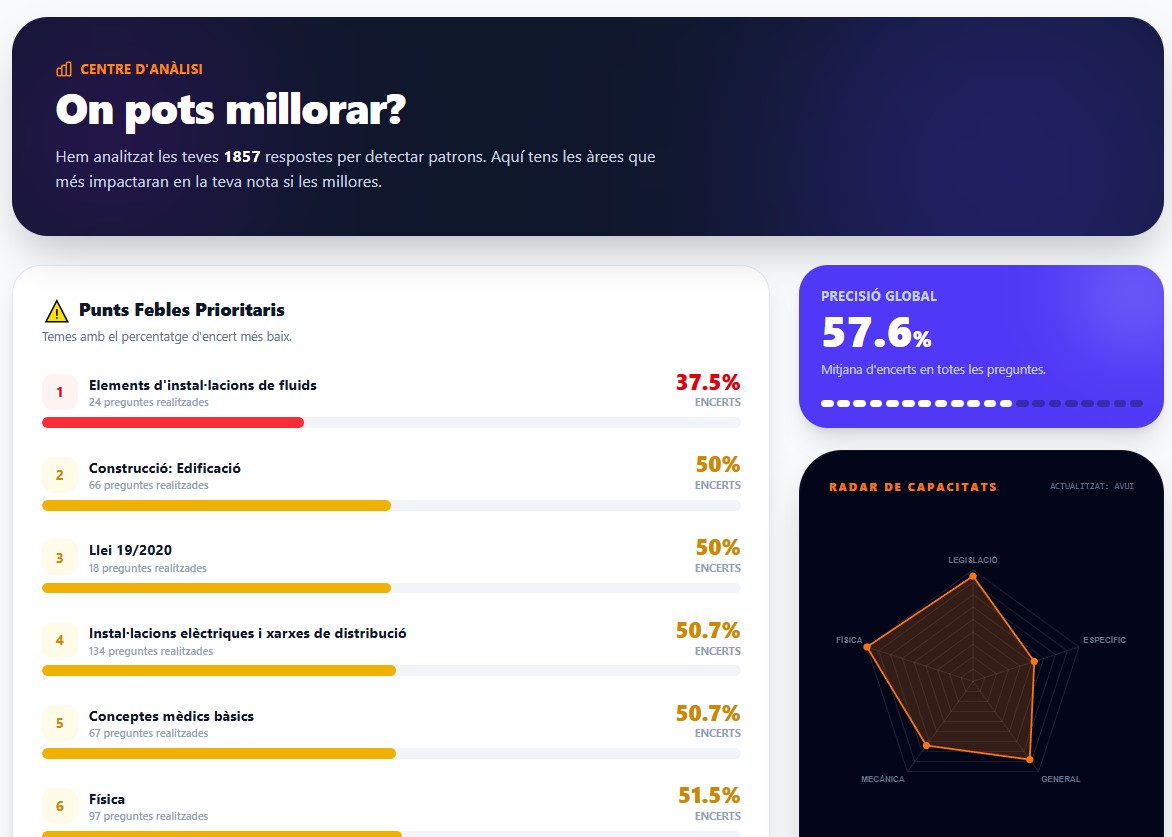Click the Legislació vertex on the radar chart

pos(972,577)
